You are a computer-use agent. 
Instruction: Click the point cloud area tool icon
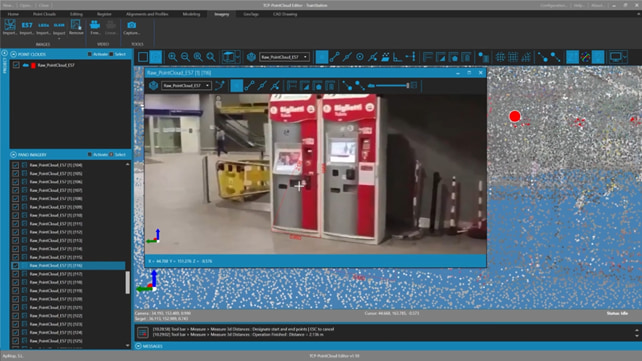385,57
